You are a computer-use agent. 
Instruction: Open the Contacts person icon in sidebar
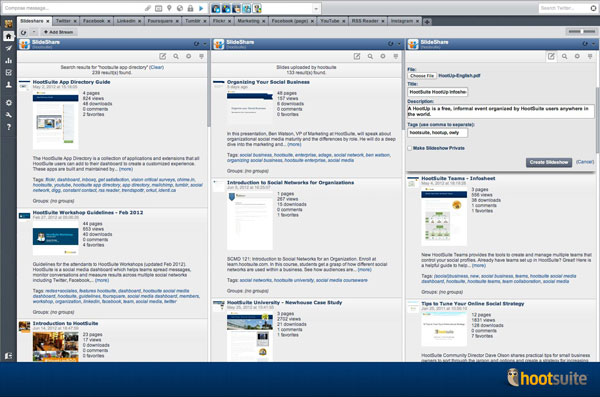[x=8, y=85]
